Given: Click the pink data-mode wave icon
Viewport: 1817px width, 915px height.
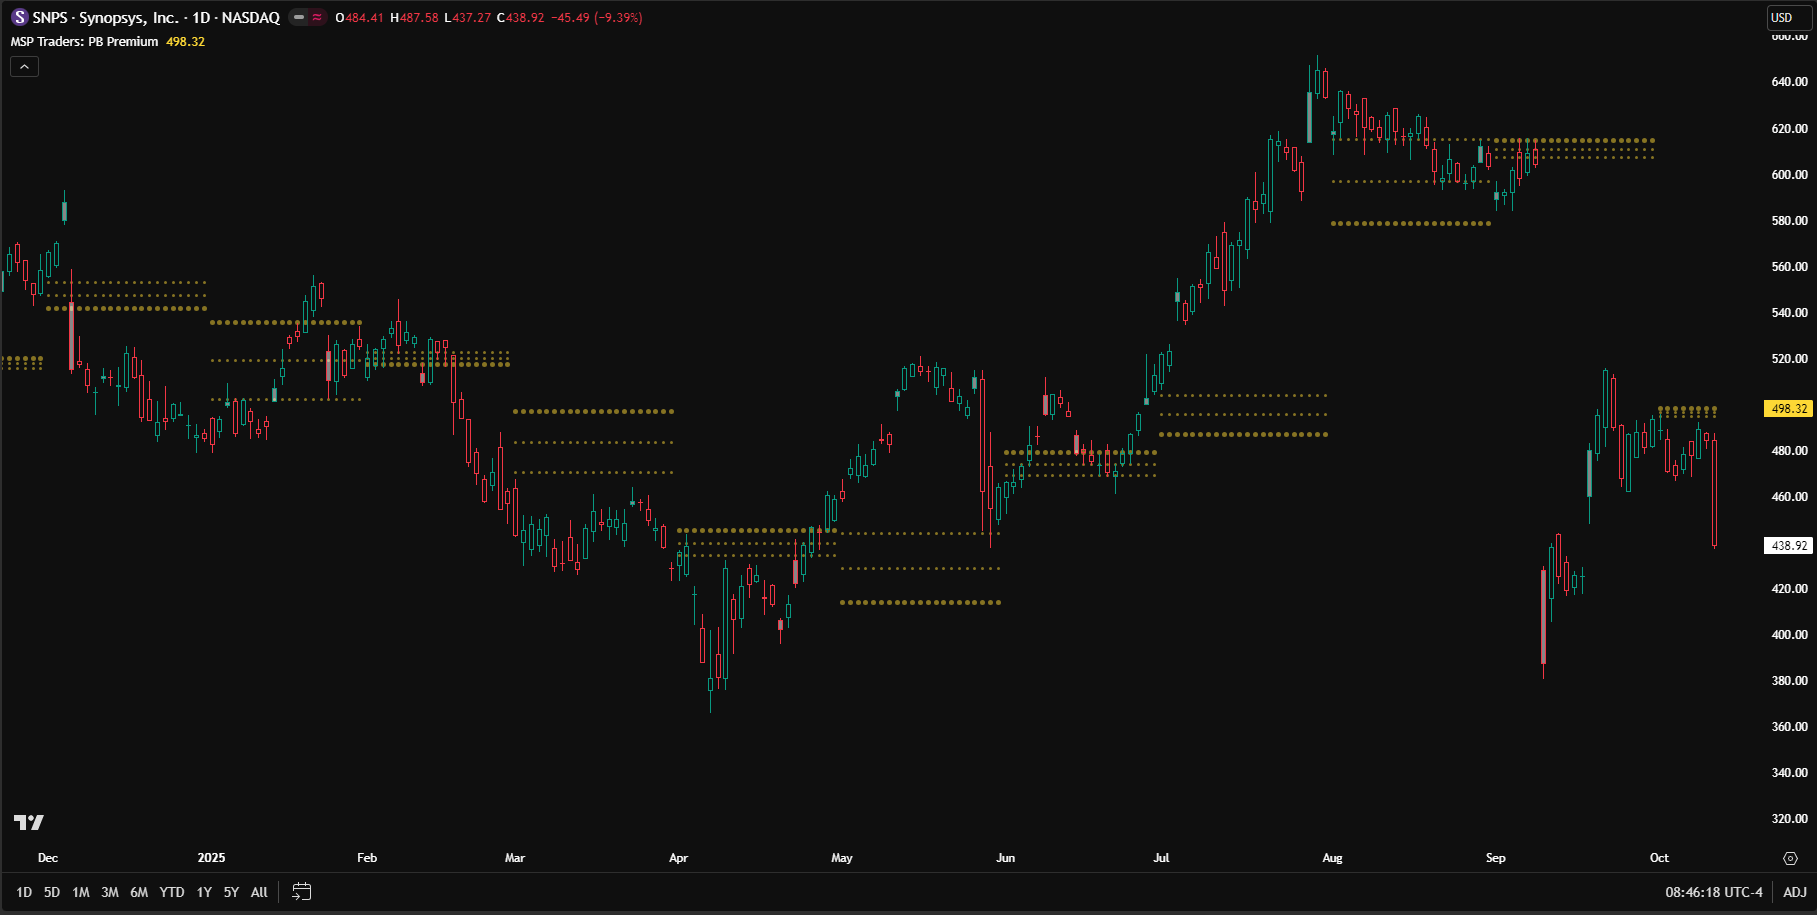Looking at the screenshot, I should click(317, 17).
